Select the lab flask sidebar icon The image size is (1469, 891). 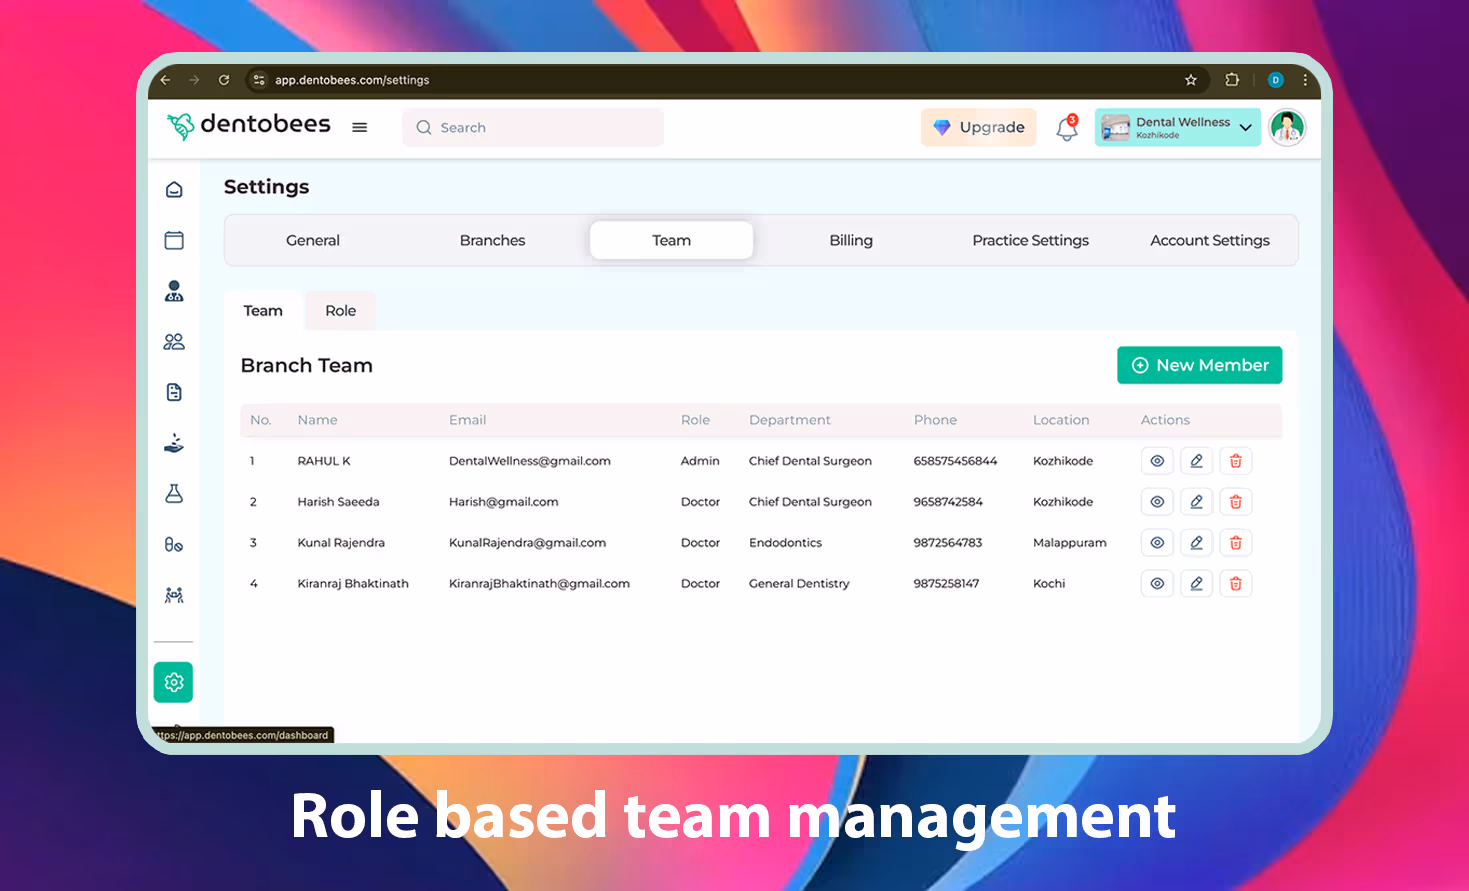(x=174, y=493)
